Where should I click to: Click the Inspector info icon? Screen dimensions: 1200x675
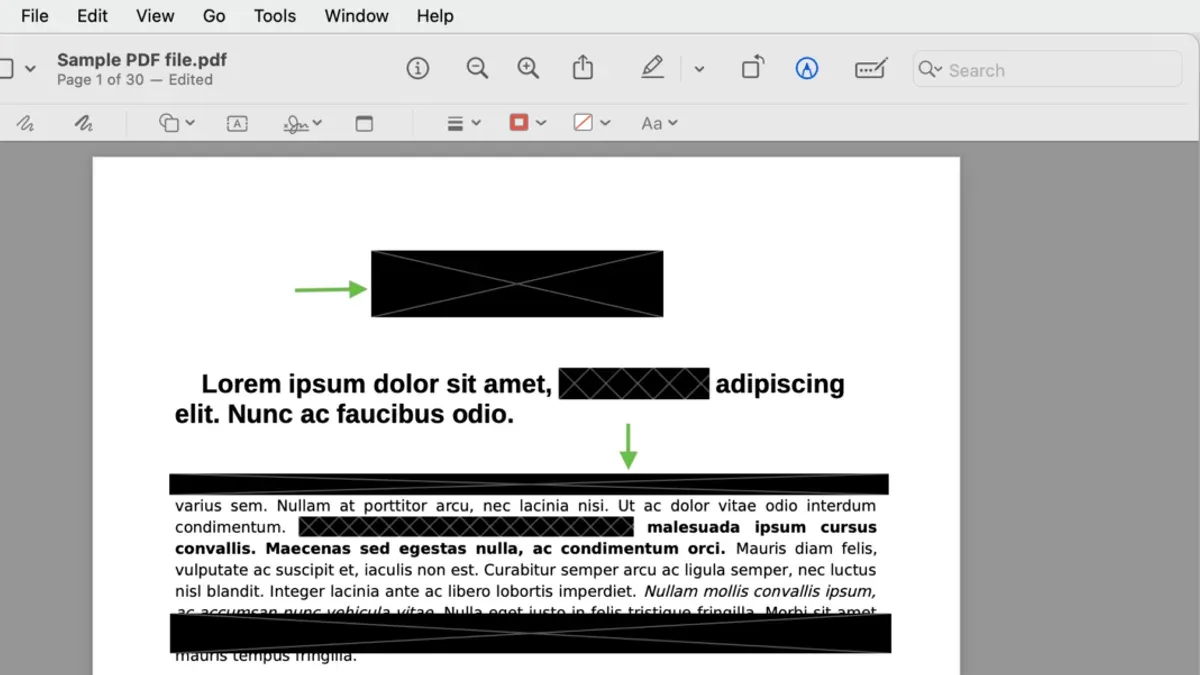click(418, 68)
